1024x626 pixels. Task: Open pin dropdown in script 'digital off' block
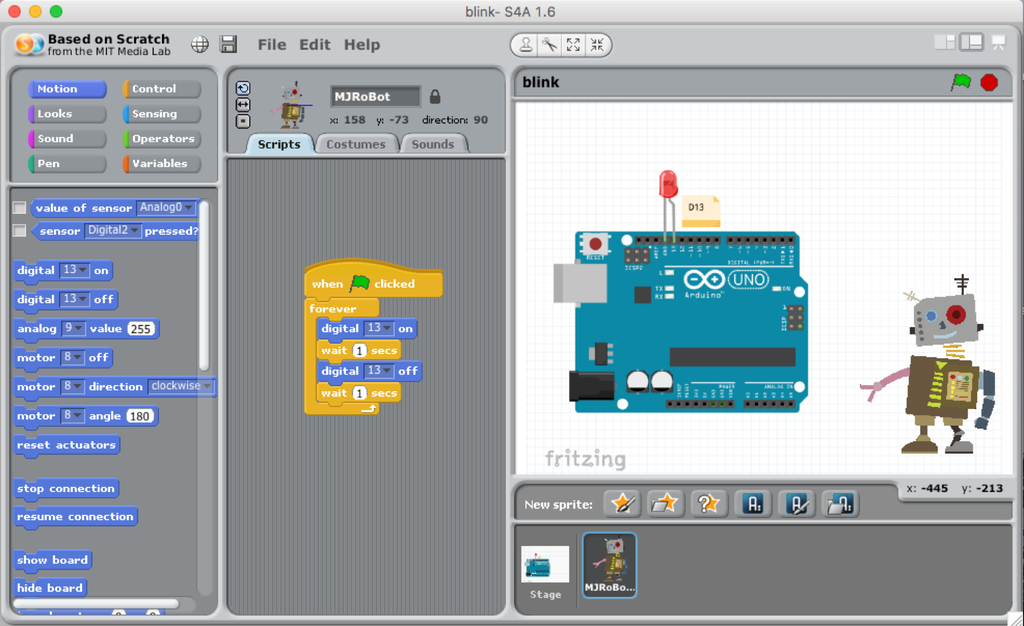pos(379,371)
